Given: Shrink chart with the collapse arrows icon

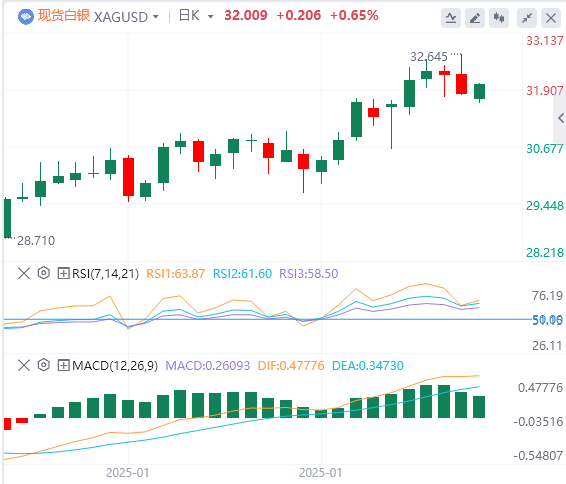Looking at the screenshot, I should [527, 17].
